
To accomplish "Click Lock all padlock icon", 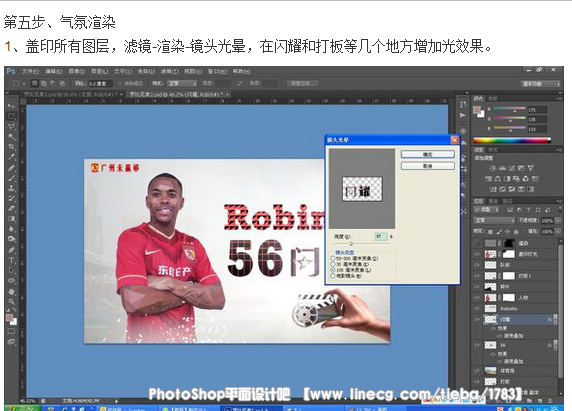I will pos(516,232).
